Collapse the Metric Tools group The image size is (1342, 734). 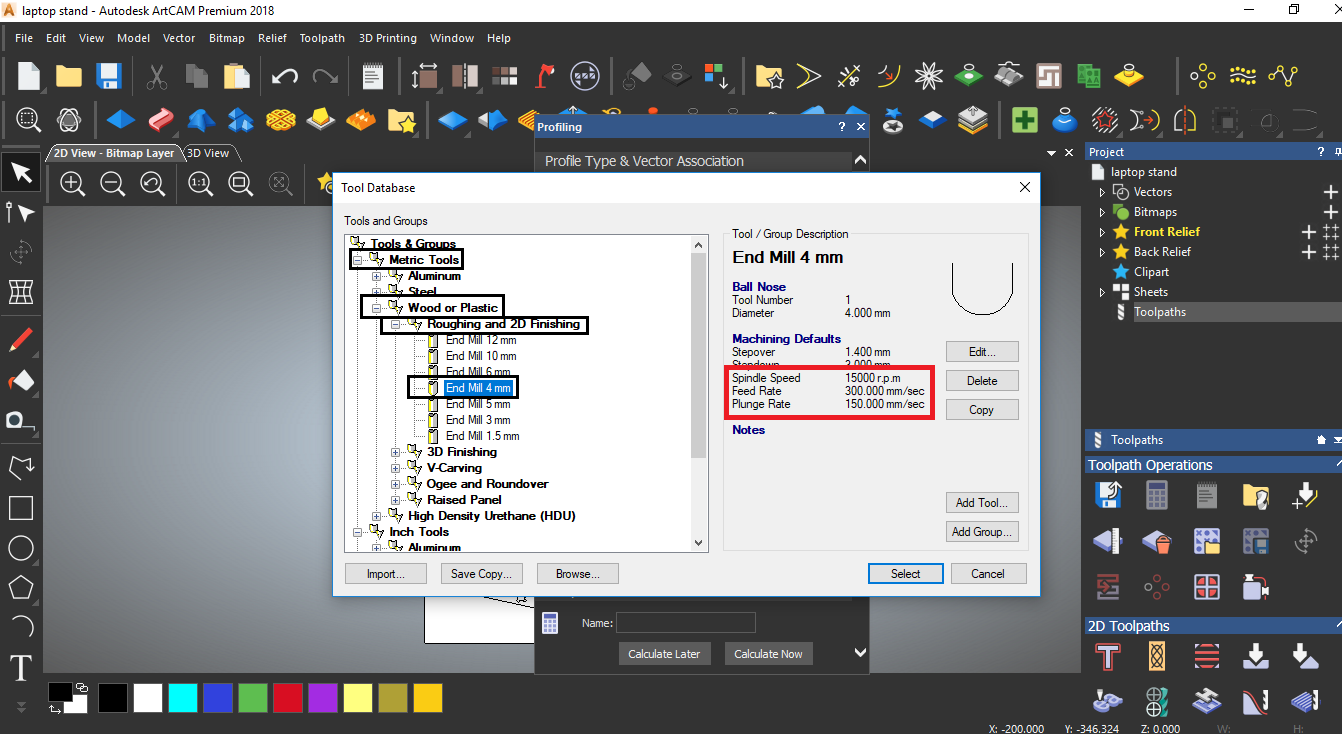pyautogui.click(x=357, y=260)
